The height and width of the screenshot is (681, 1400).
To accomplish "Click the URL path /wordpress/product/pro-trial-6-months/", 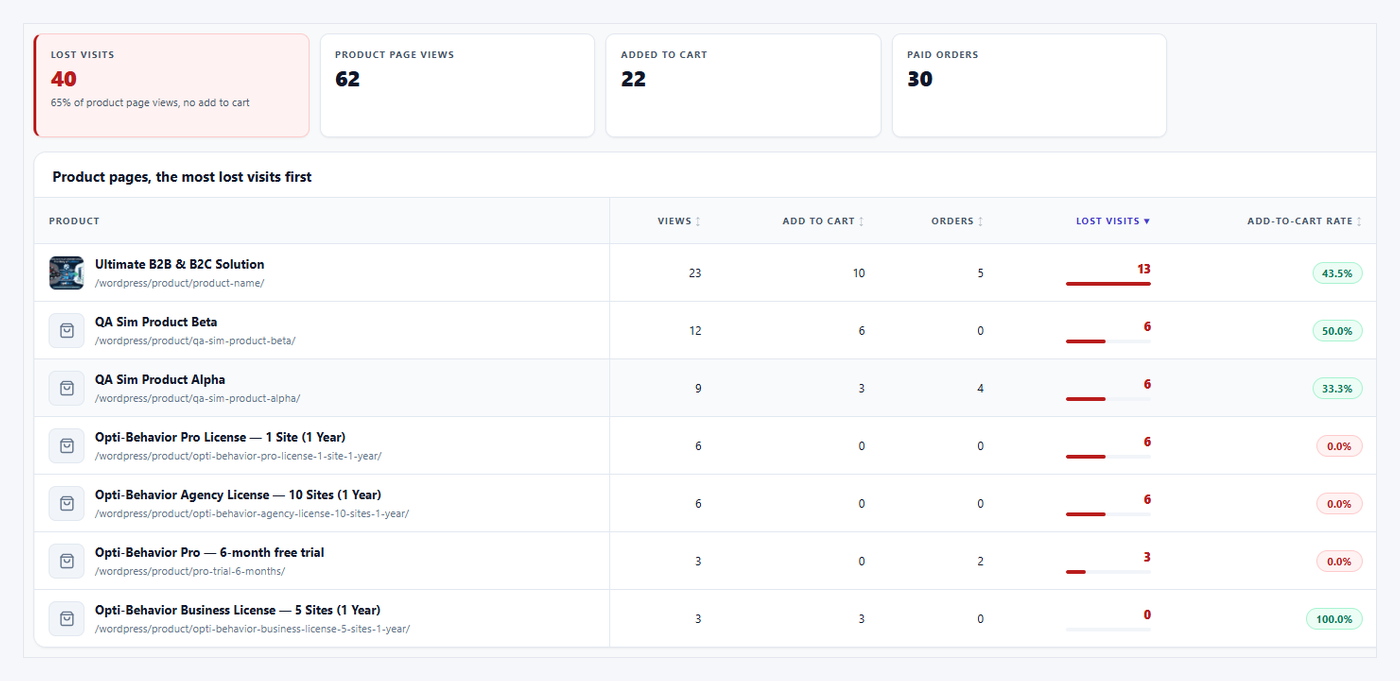I will [190, 571].
